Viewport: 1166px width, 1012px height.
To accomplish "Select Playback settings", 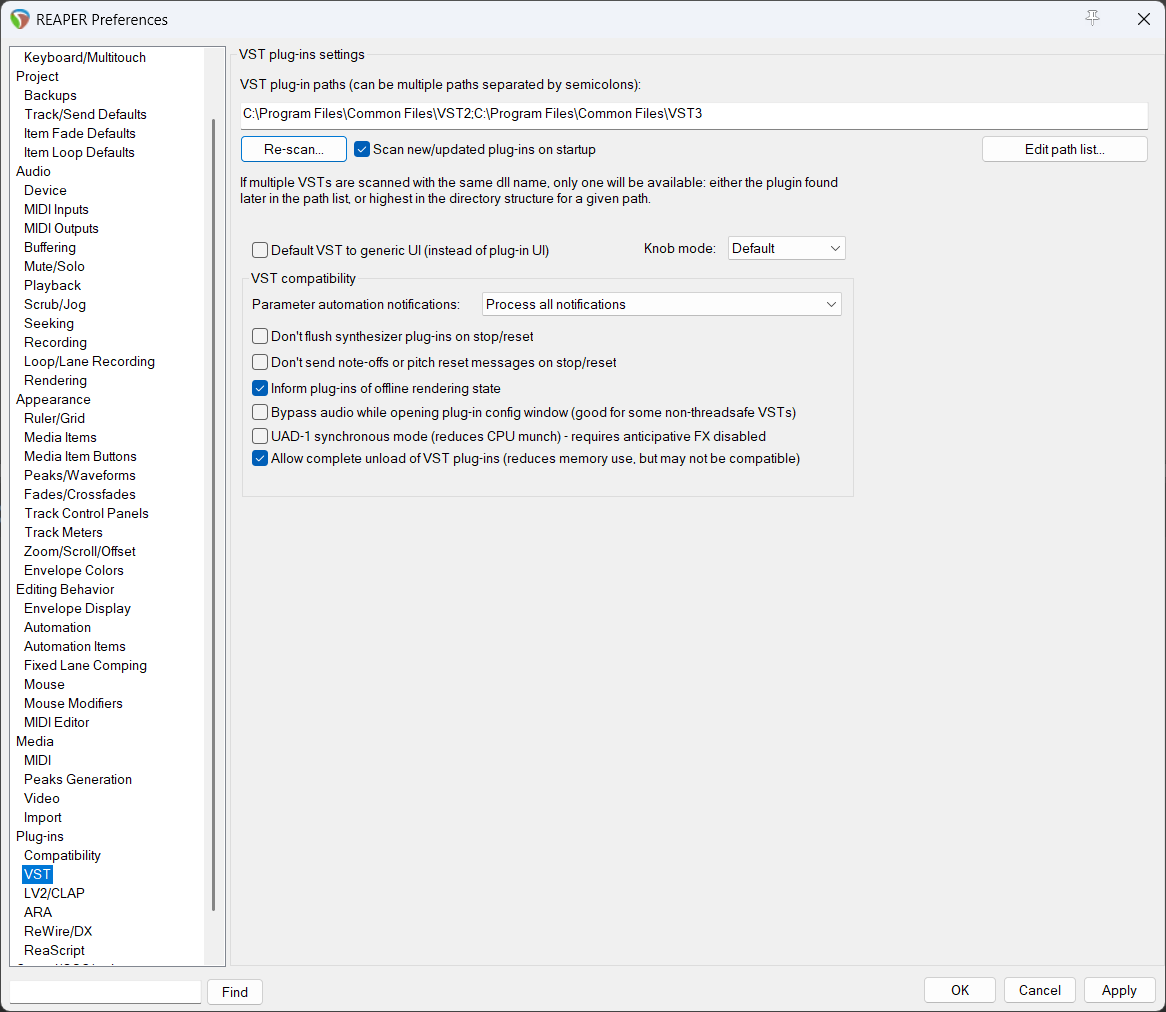I will click(x=52, y=285).
